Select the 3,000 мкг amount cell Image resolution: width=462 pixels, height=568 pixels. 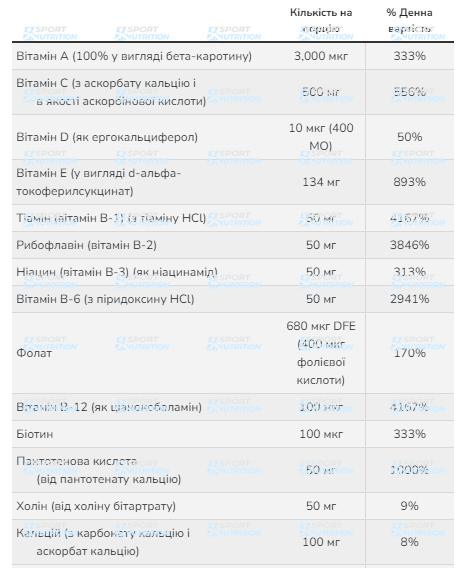321,56
